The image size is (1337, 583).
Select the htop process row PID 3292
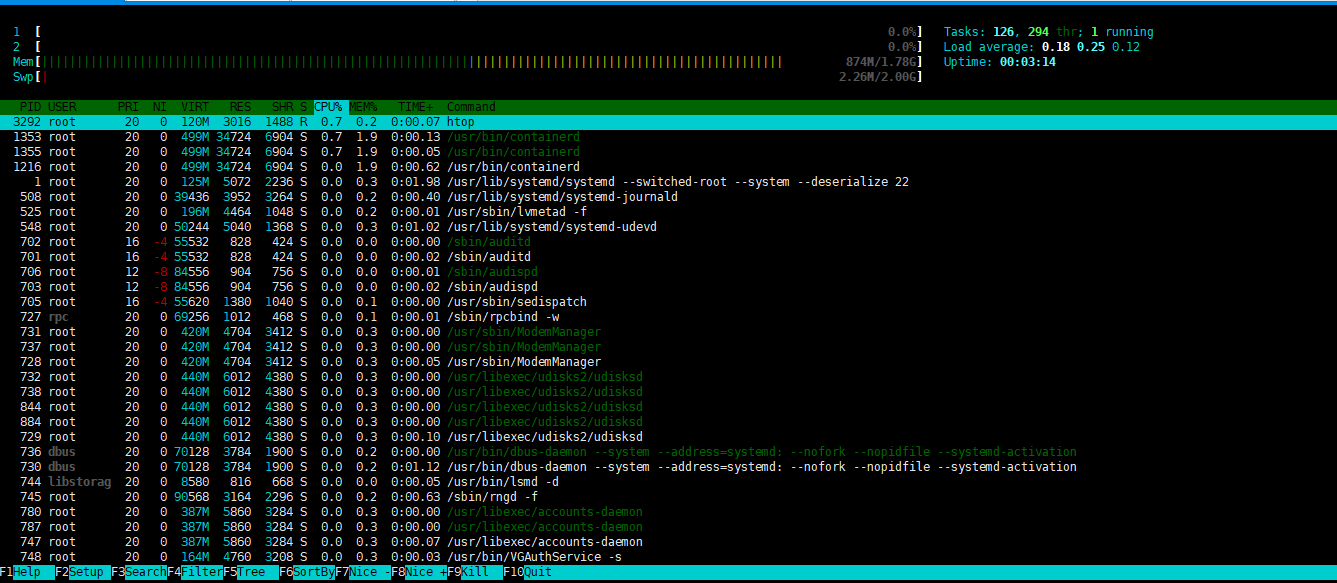pos(668,122)
